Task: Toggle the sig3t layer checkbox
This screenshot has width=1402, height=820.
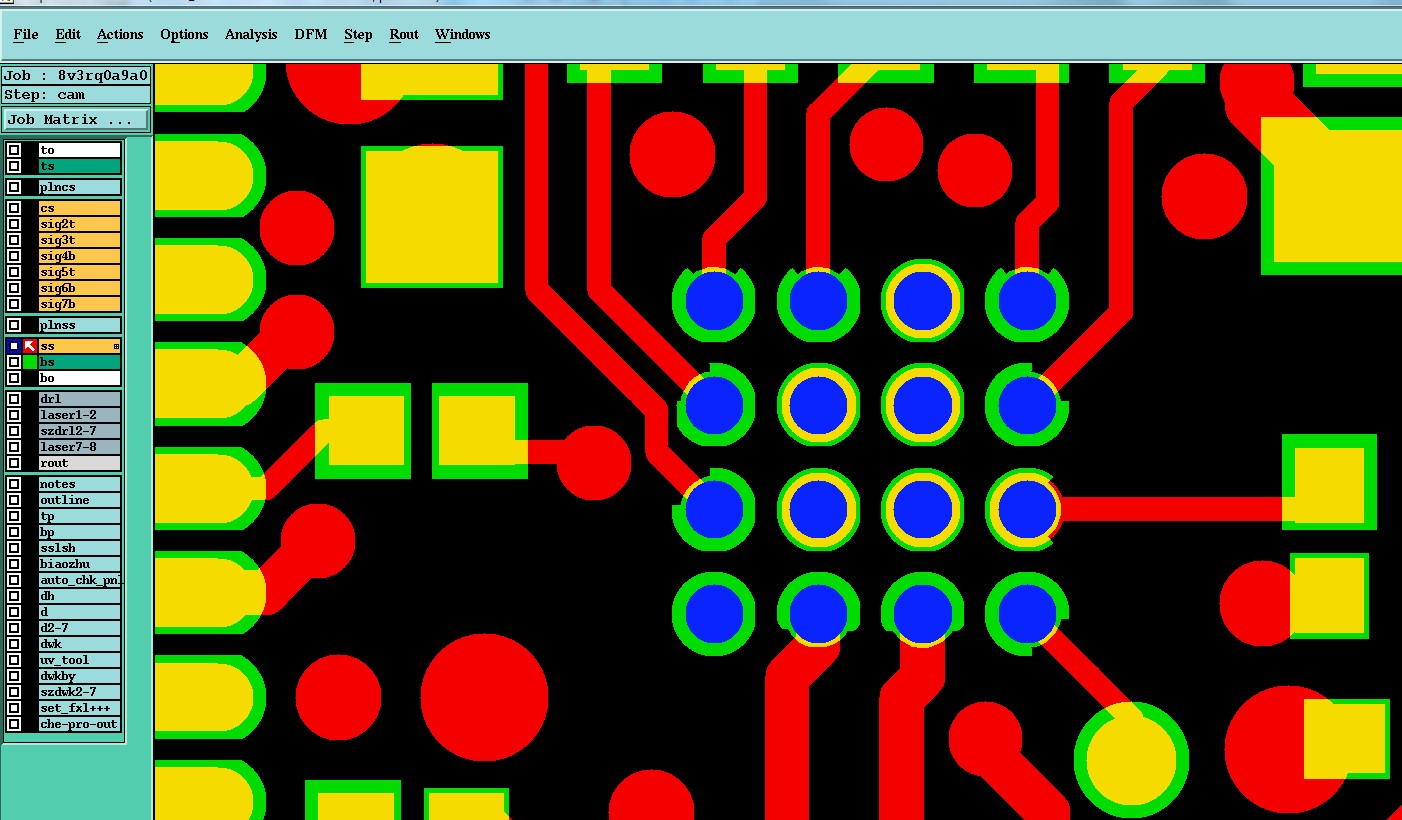Action: point(14,240)
